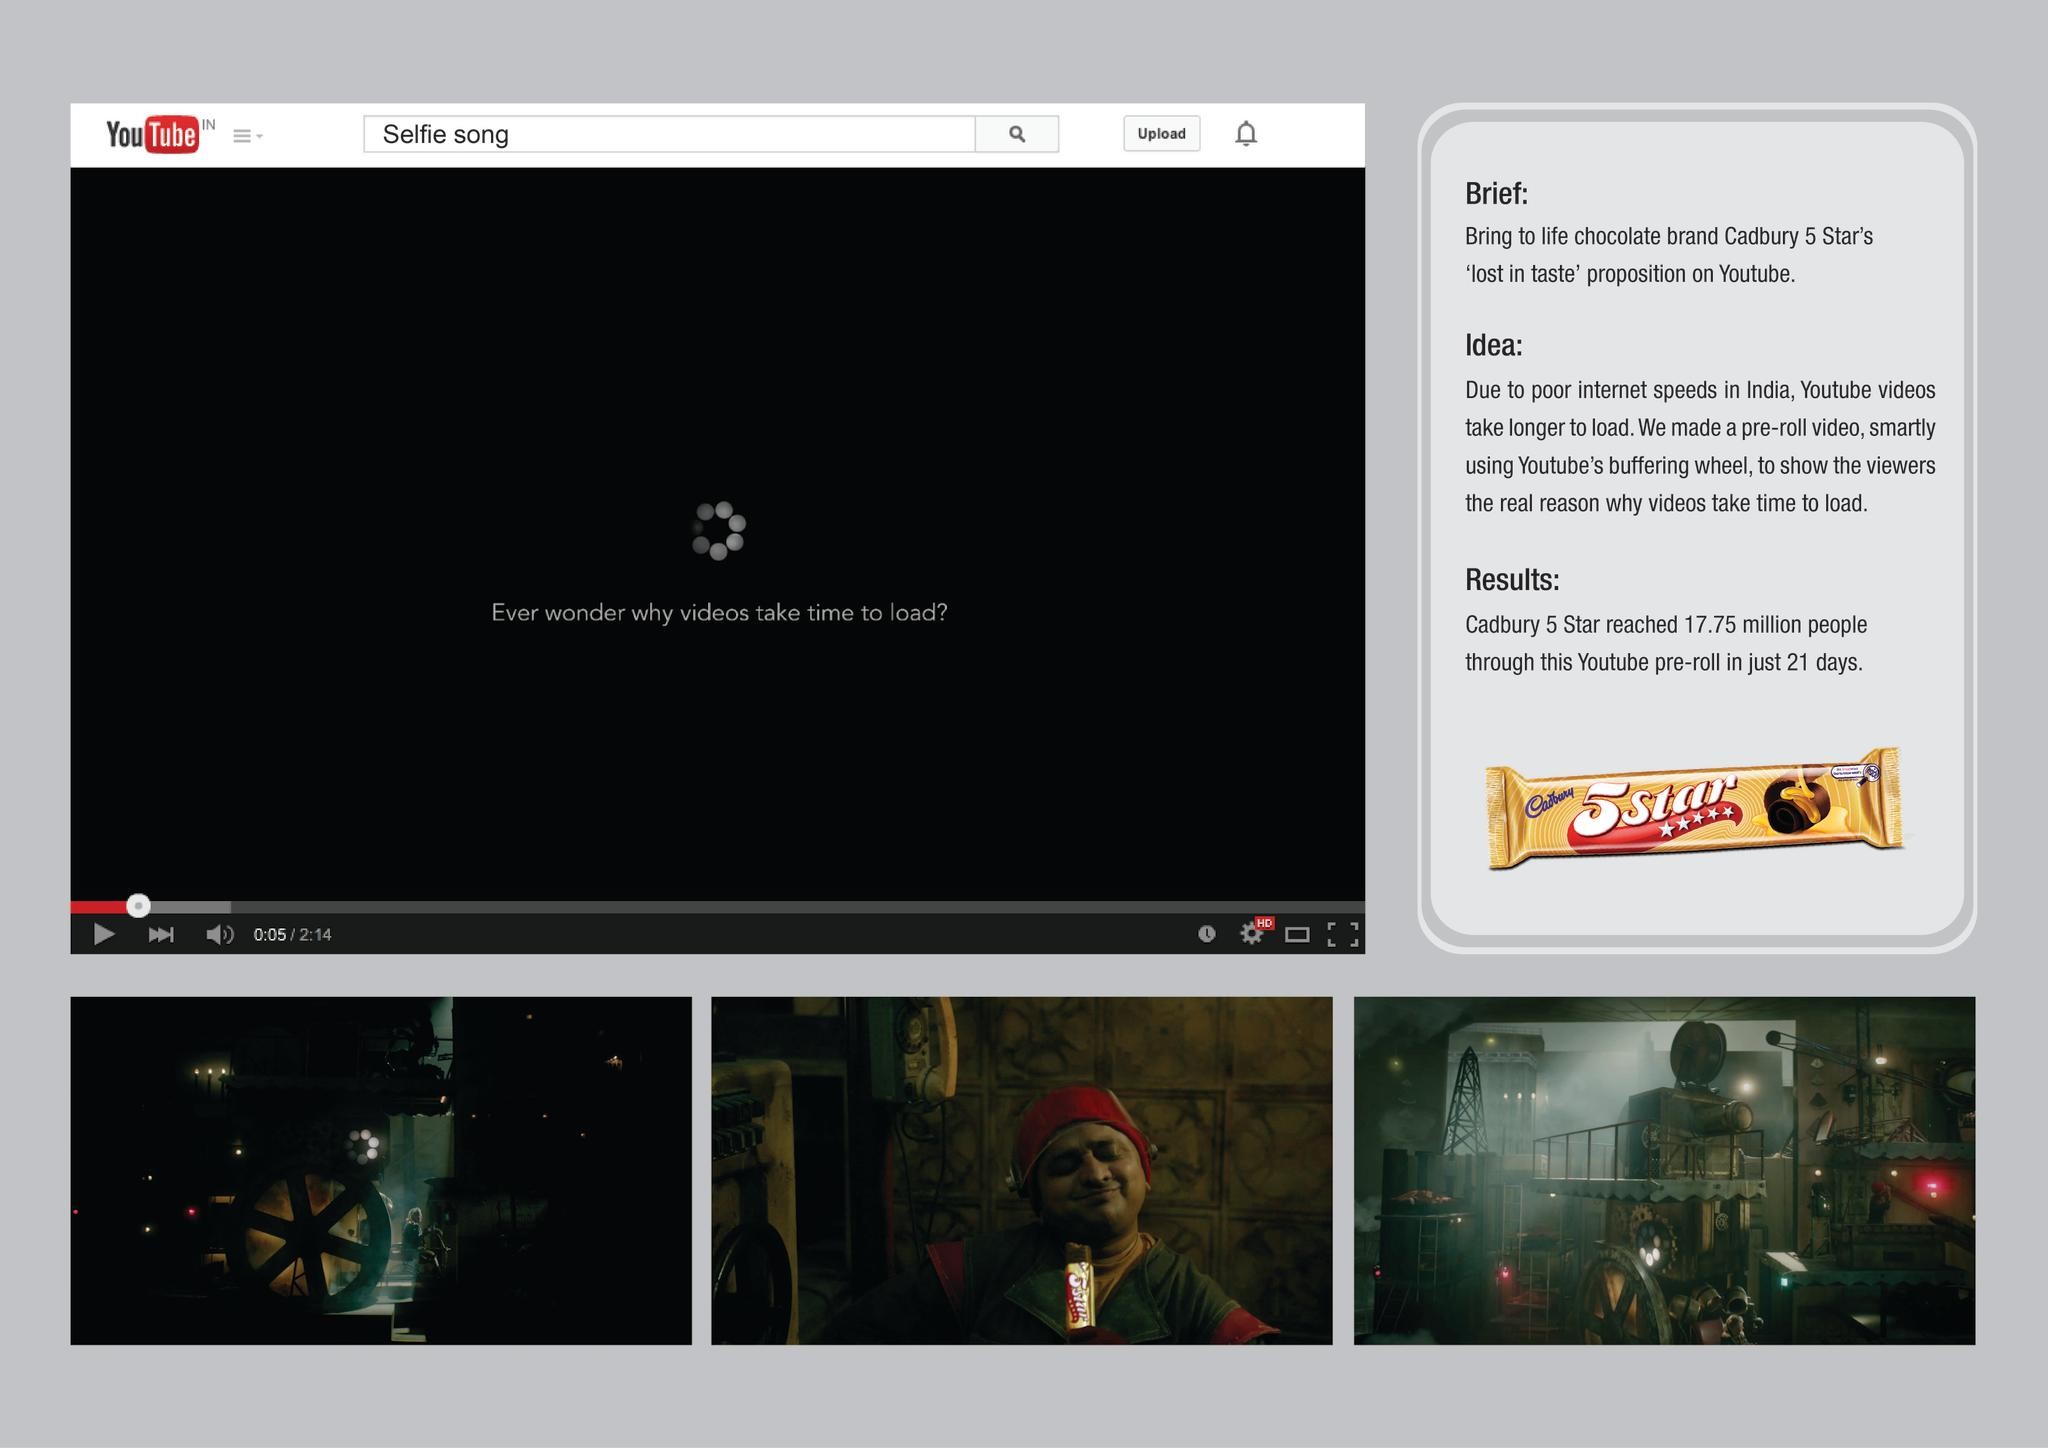Open the guide menu dropdown beside the logo
The image size is (2048, 1448).
(247, 136)
